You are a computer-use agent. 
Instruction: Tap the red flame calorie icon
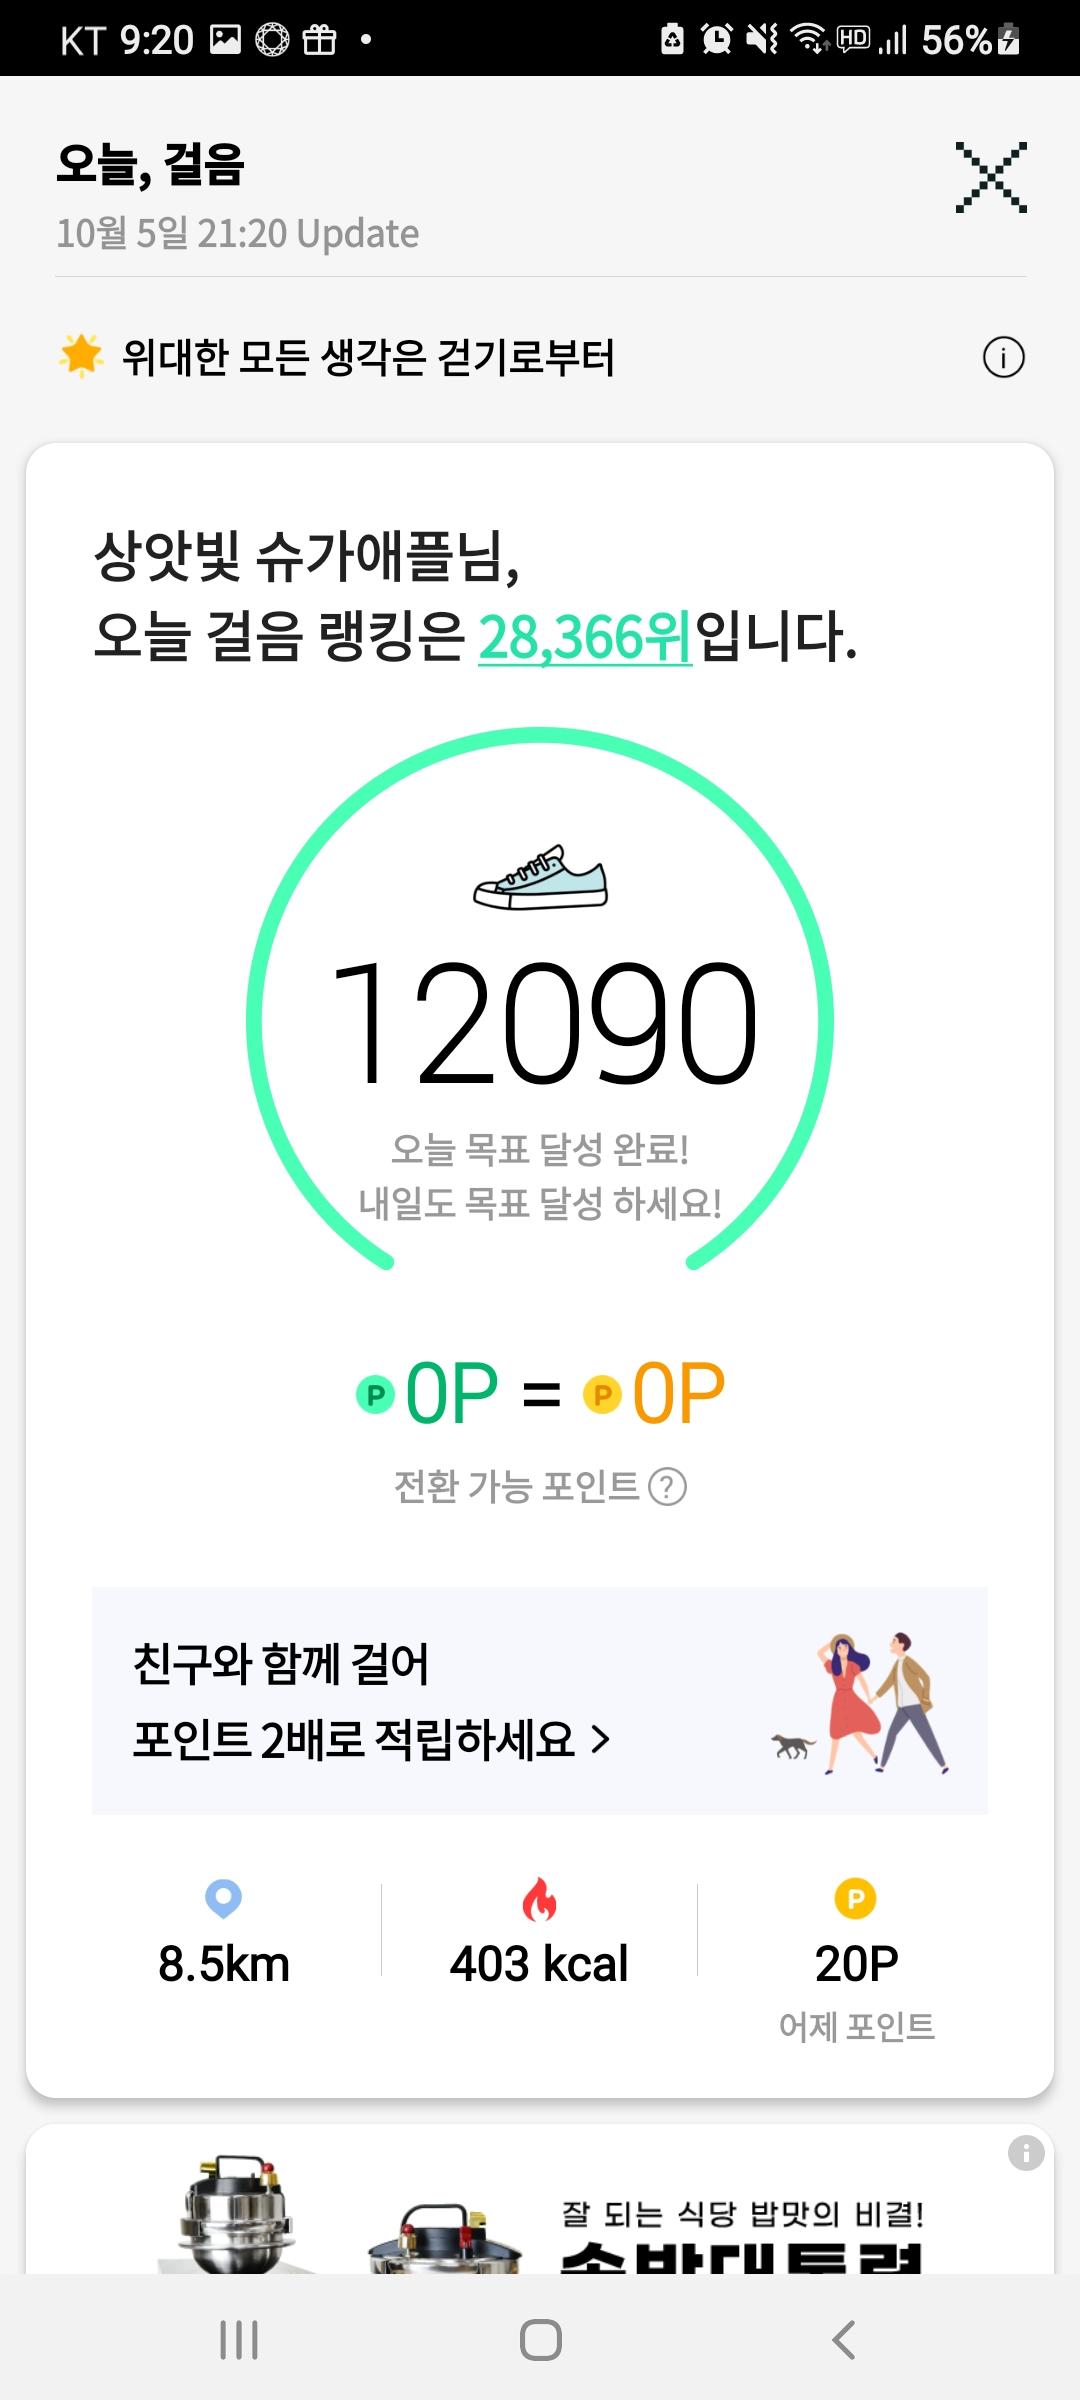coord(539,1899)
